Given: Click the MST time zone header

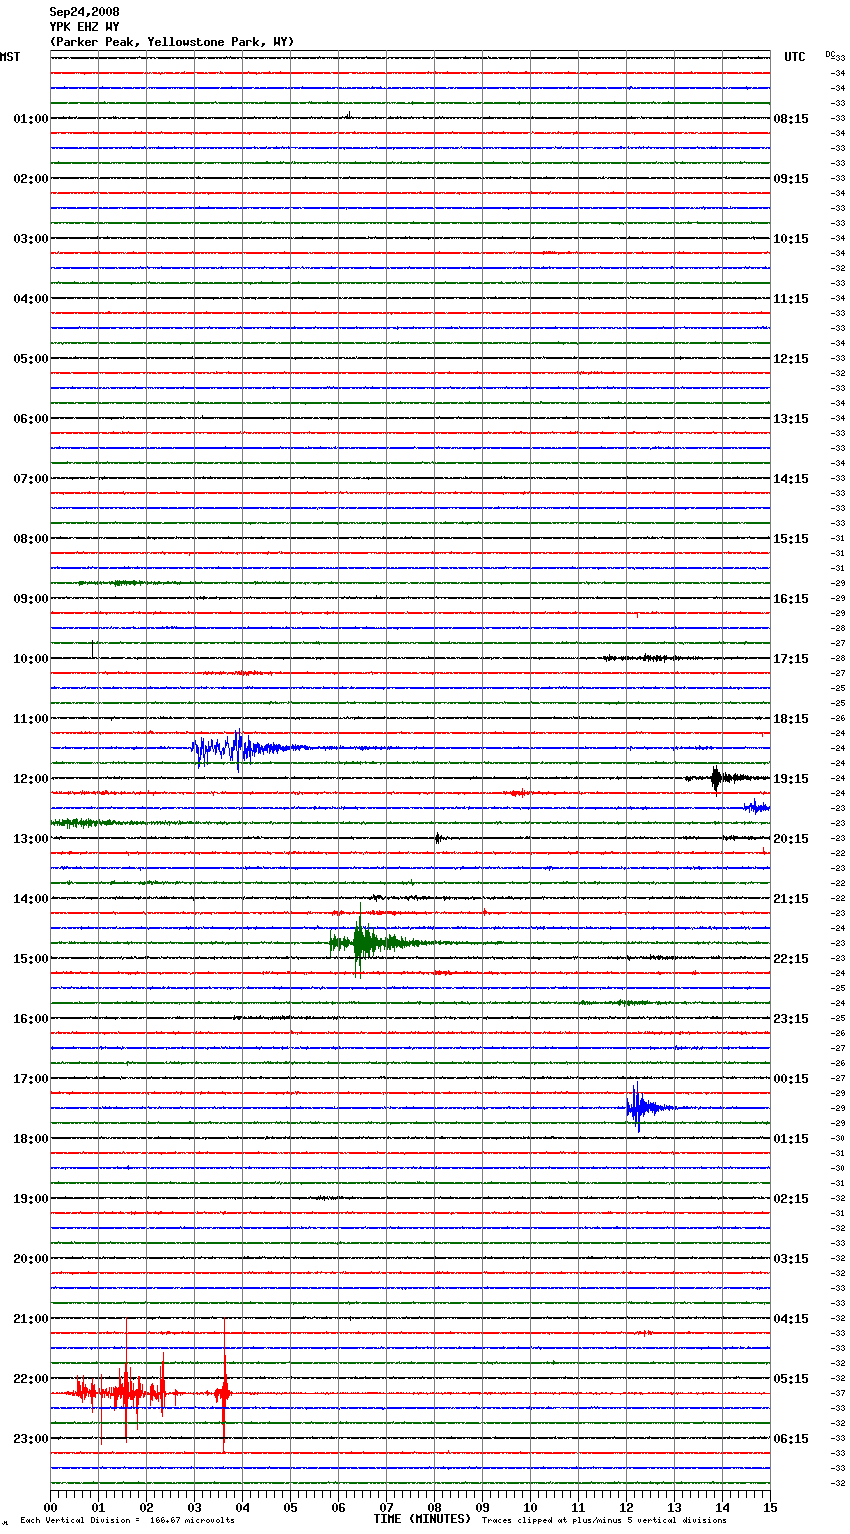Looking at the screenshot, I should [x=10, y=57].
